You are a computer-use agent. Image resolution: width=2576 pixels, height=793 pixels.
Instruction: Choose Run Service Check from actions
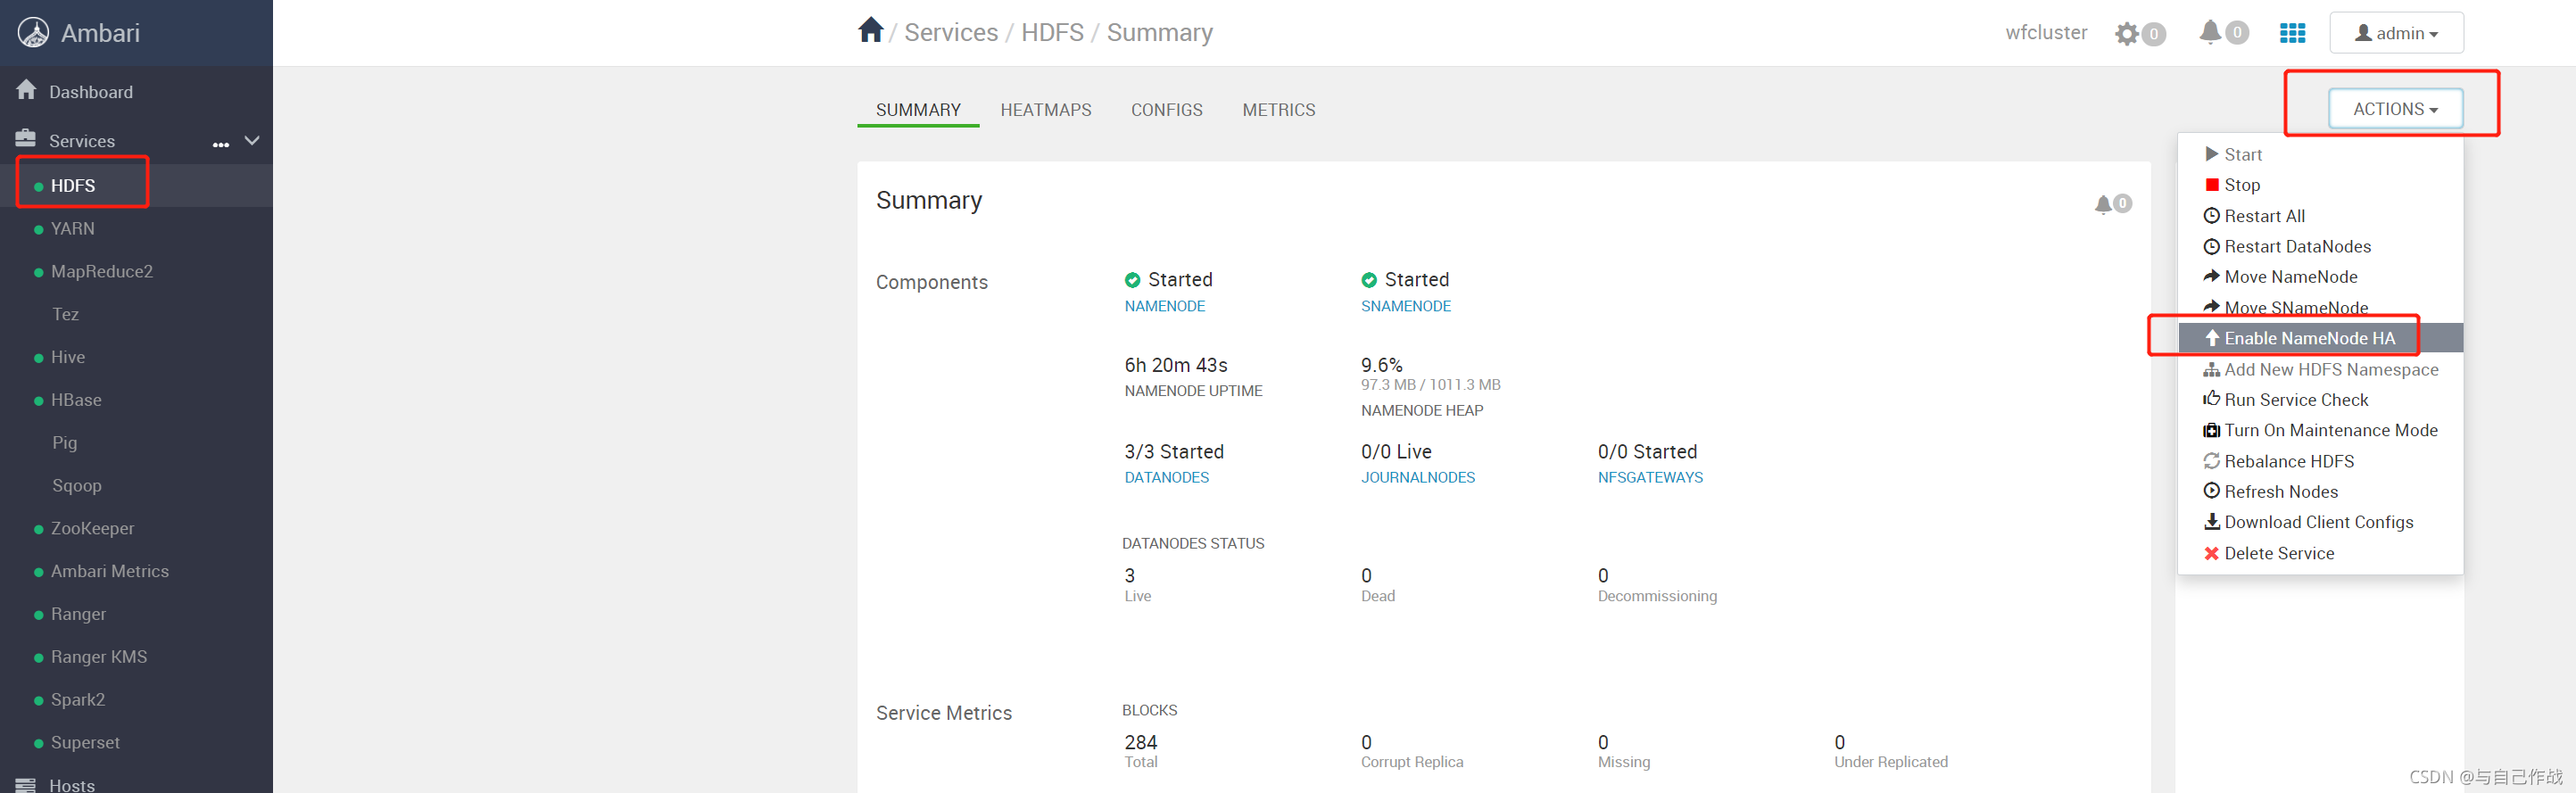pos(2295,400)
